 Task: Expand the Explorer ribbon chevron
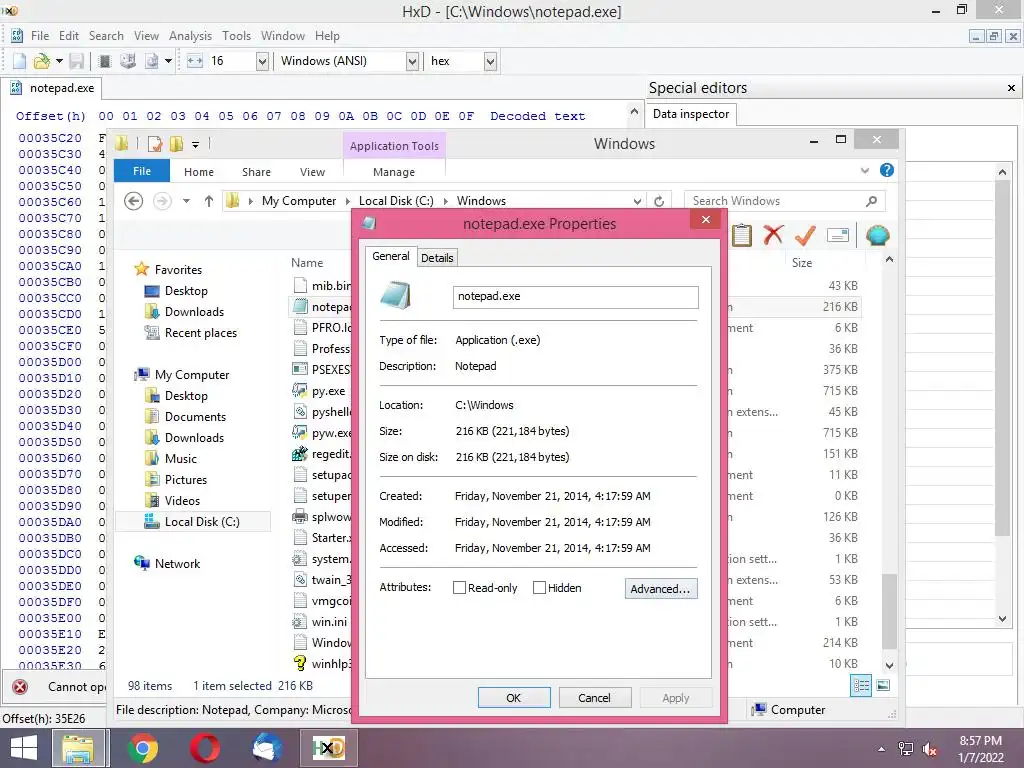865,170
